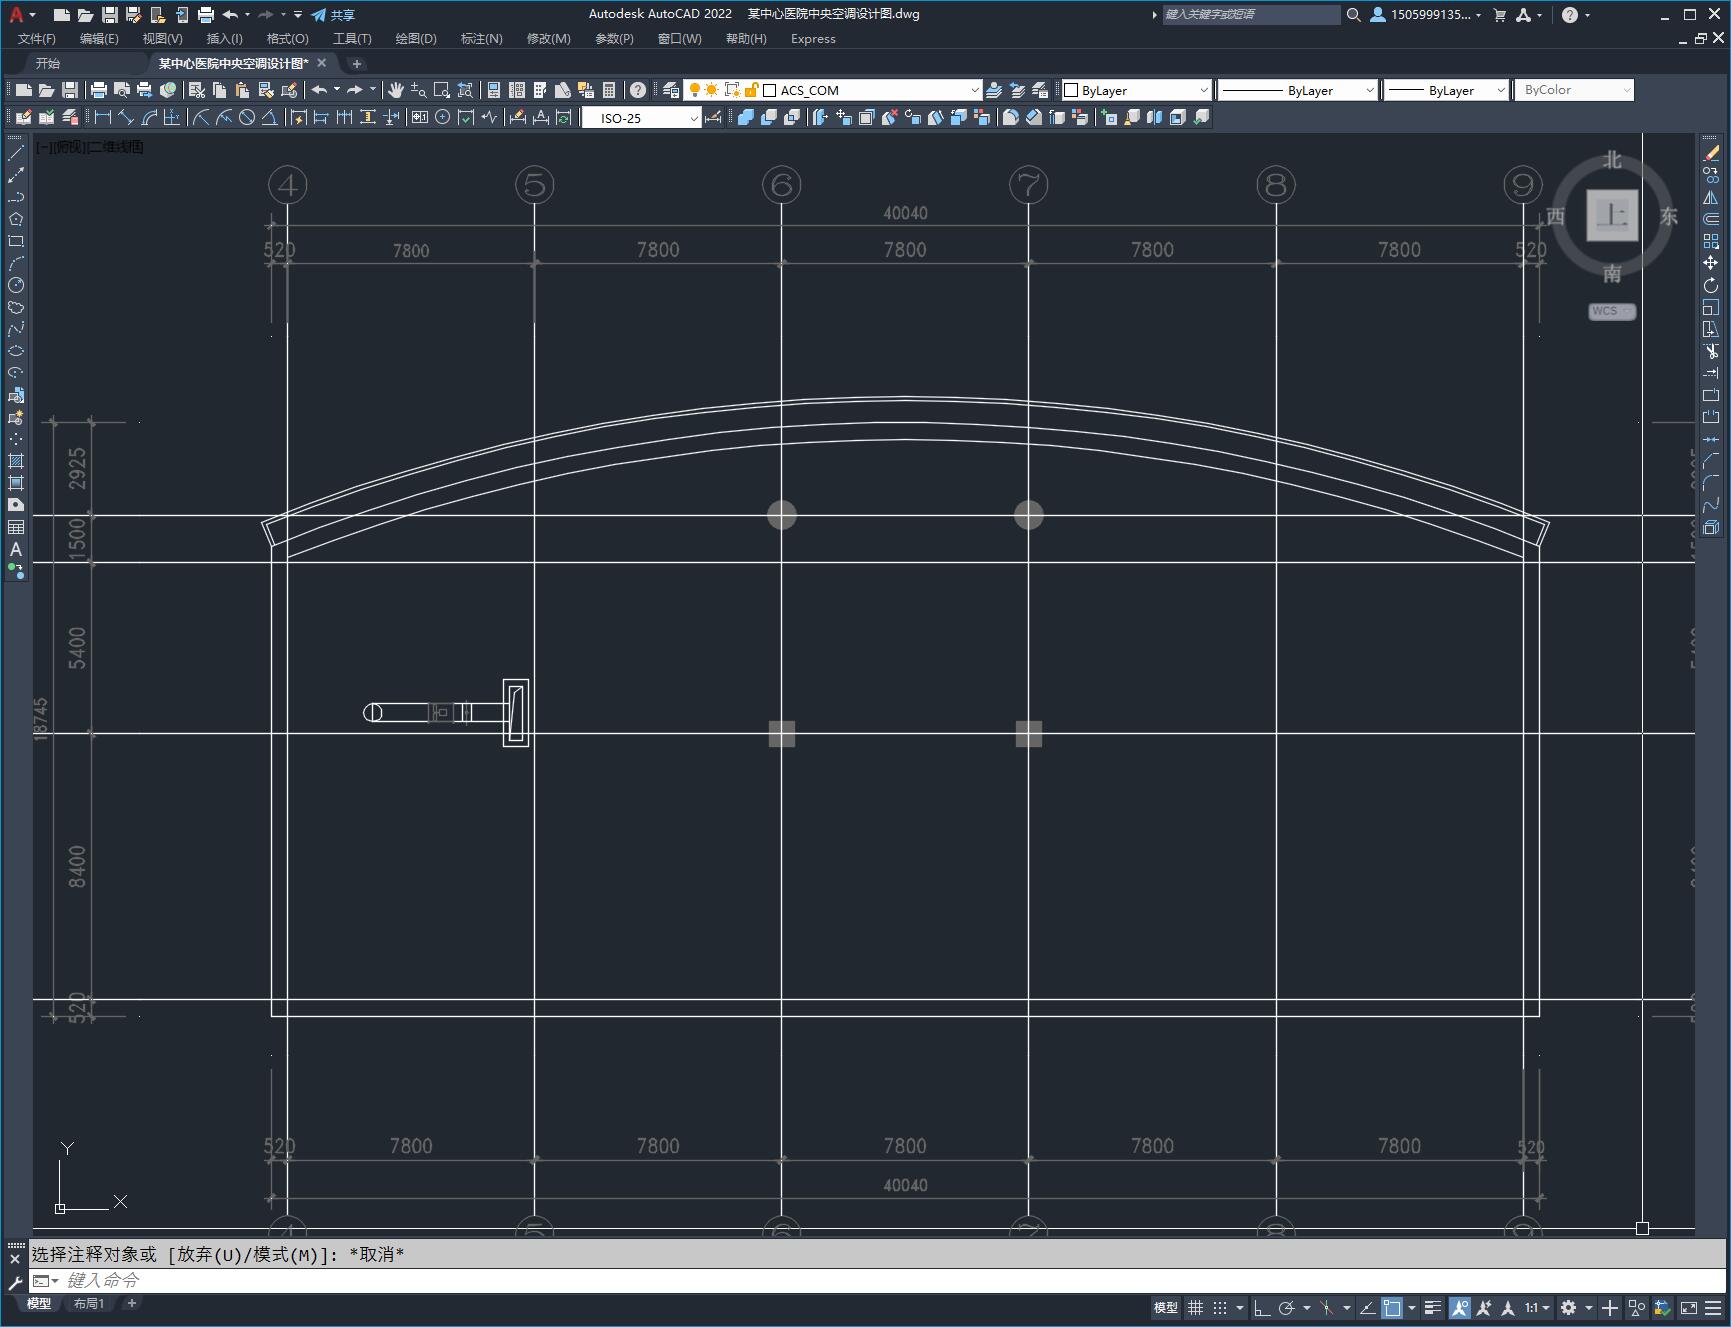Open the QuickCalc calculator icon
Viewport: 1731px width, 1327px height.
pos(609,90)
